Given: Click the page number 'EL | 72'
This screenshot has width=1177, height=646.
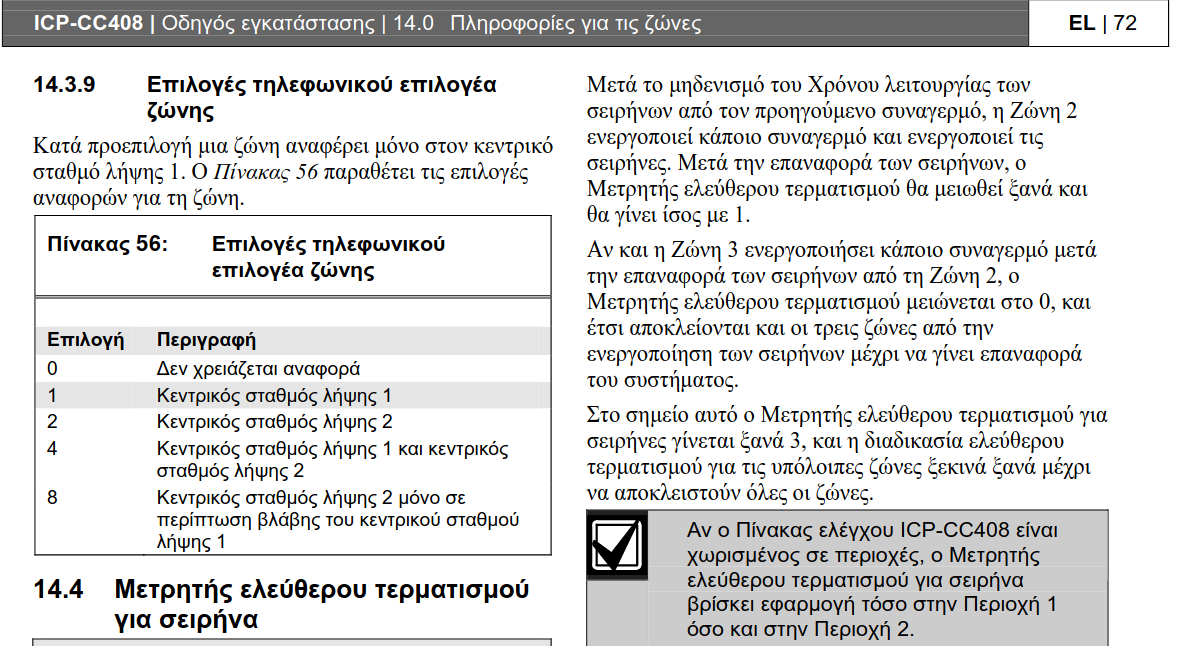Looking at the screenshot, I should point(1102,23).
